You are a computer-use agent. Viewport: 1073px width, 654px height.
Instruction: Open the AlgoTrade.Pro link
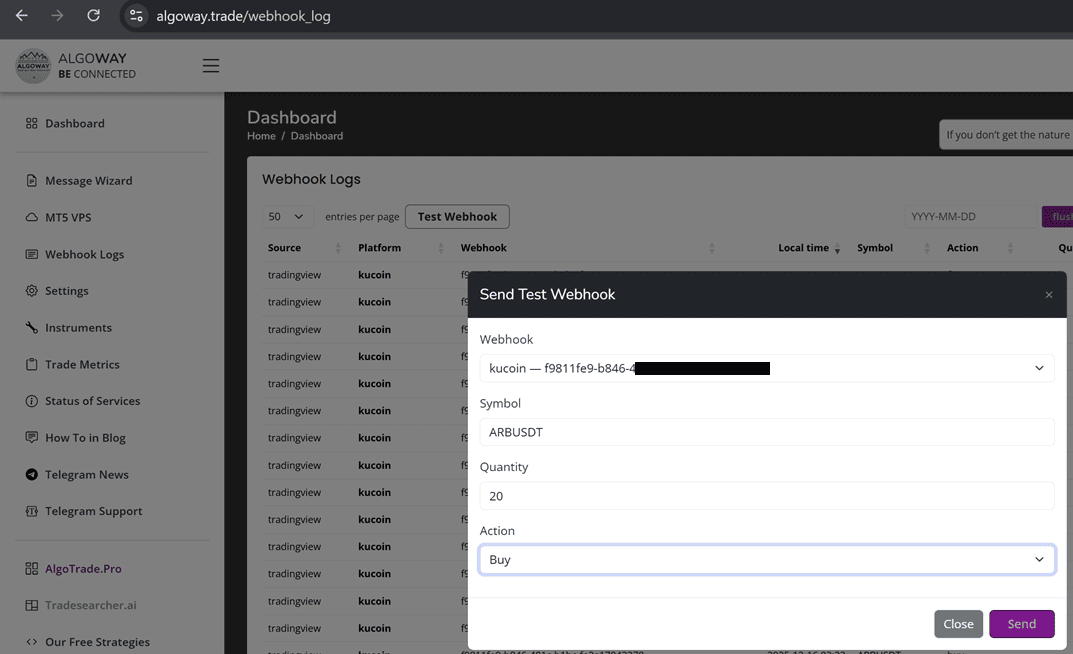83,568
